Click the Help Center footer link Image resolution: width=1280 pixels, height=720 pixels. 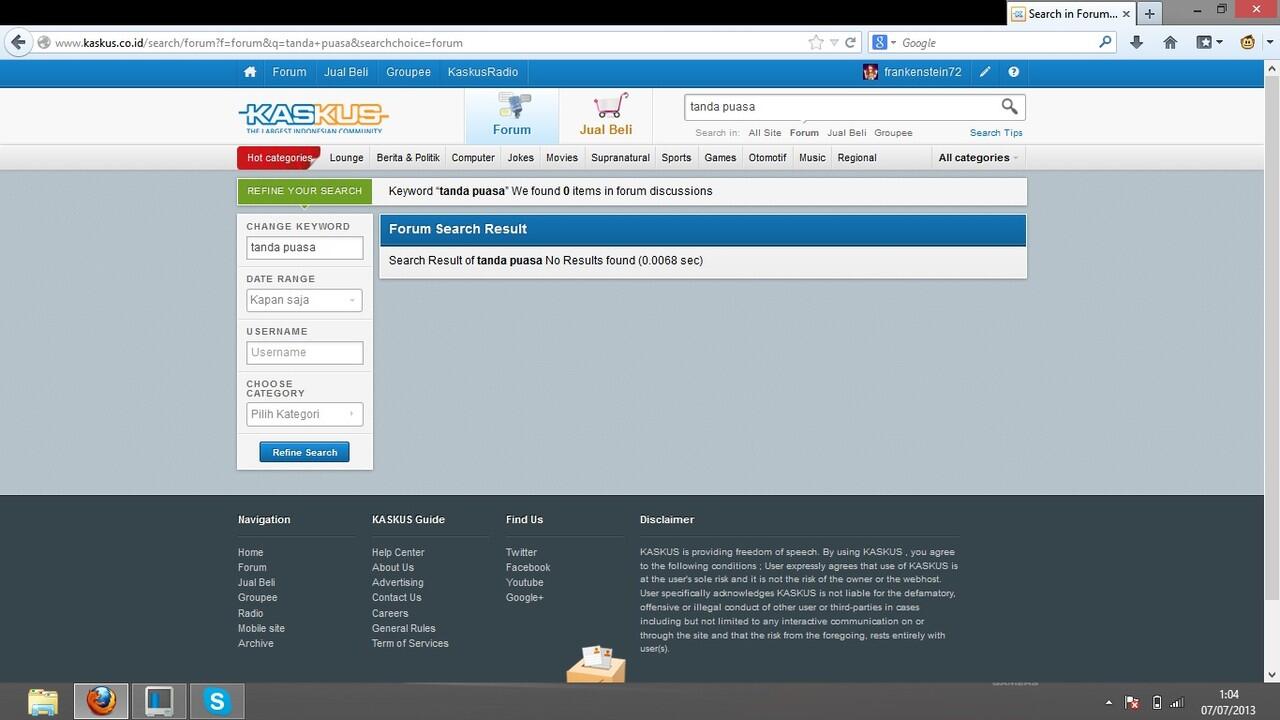398,552
